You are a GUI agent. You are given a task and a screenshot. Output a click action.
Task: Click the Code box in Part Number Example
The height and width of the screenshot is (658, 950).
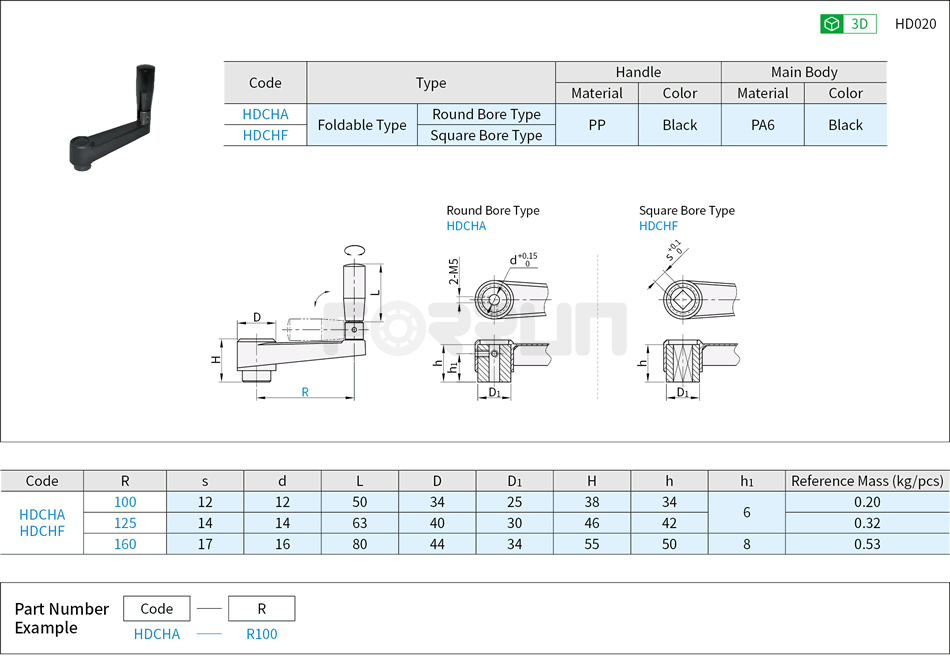pos(156,608)
